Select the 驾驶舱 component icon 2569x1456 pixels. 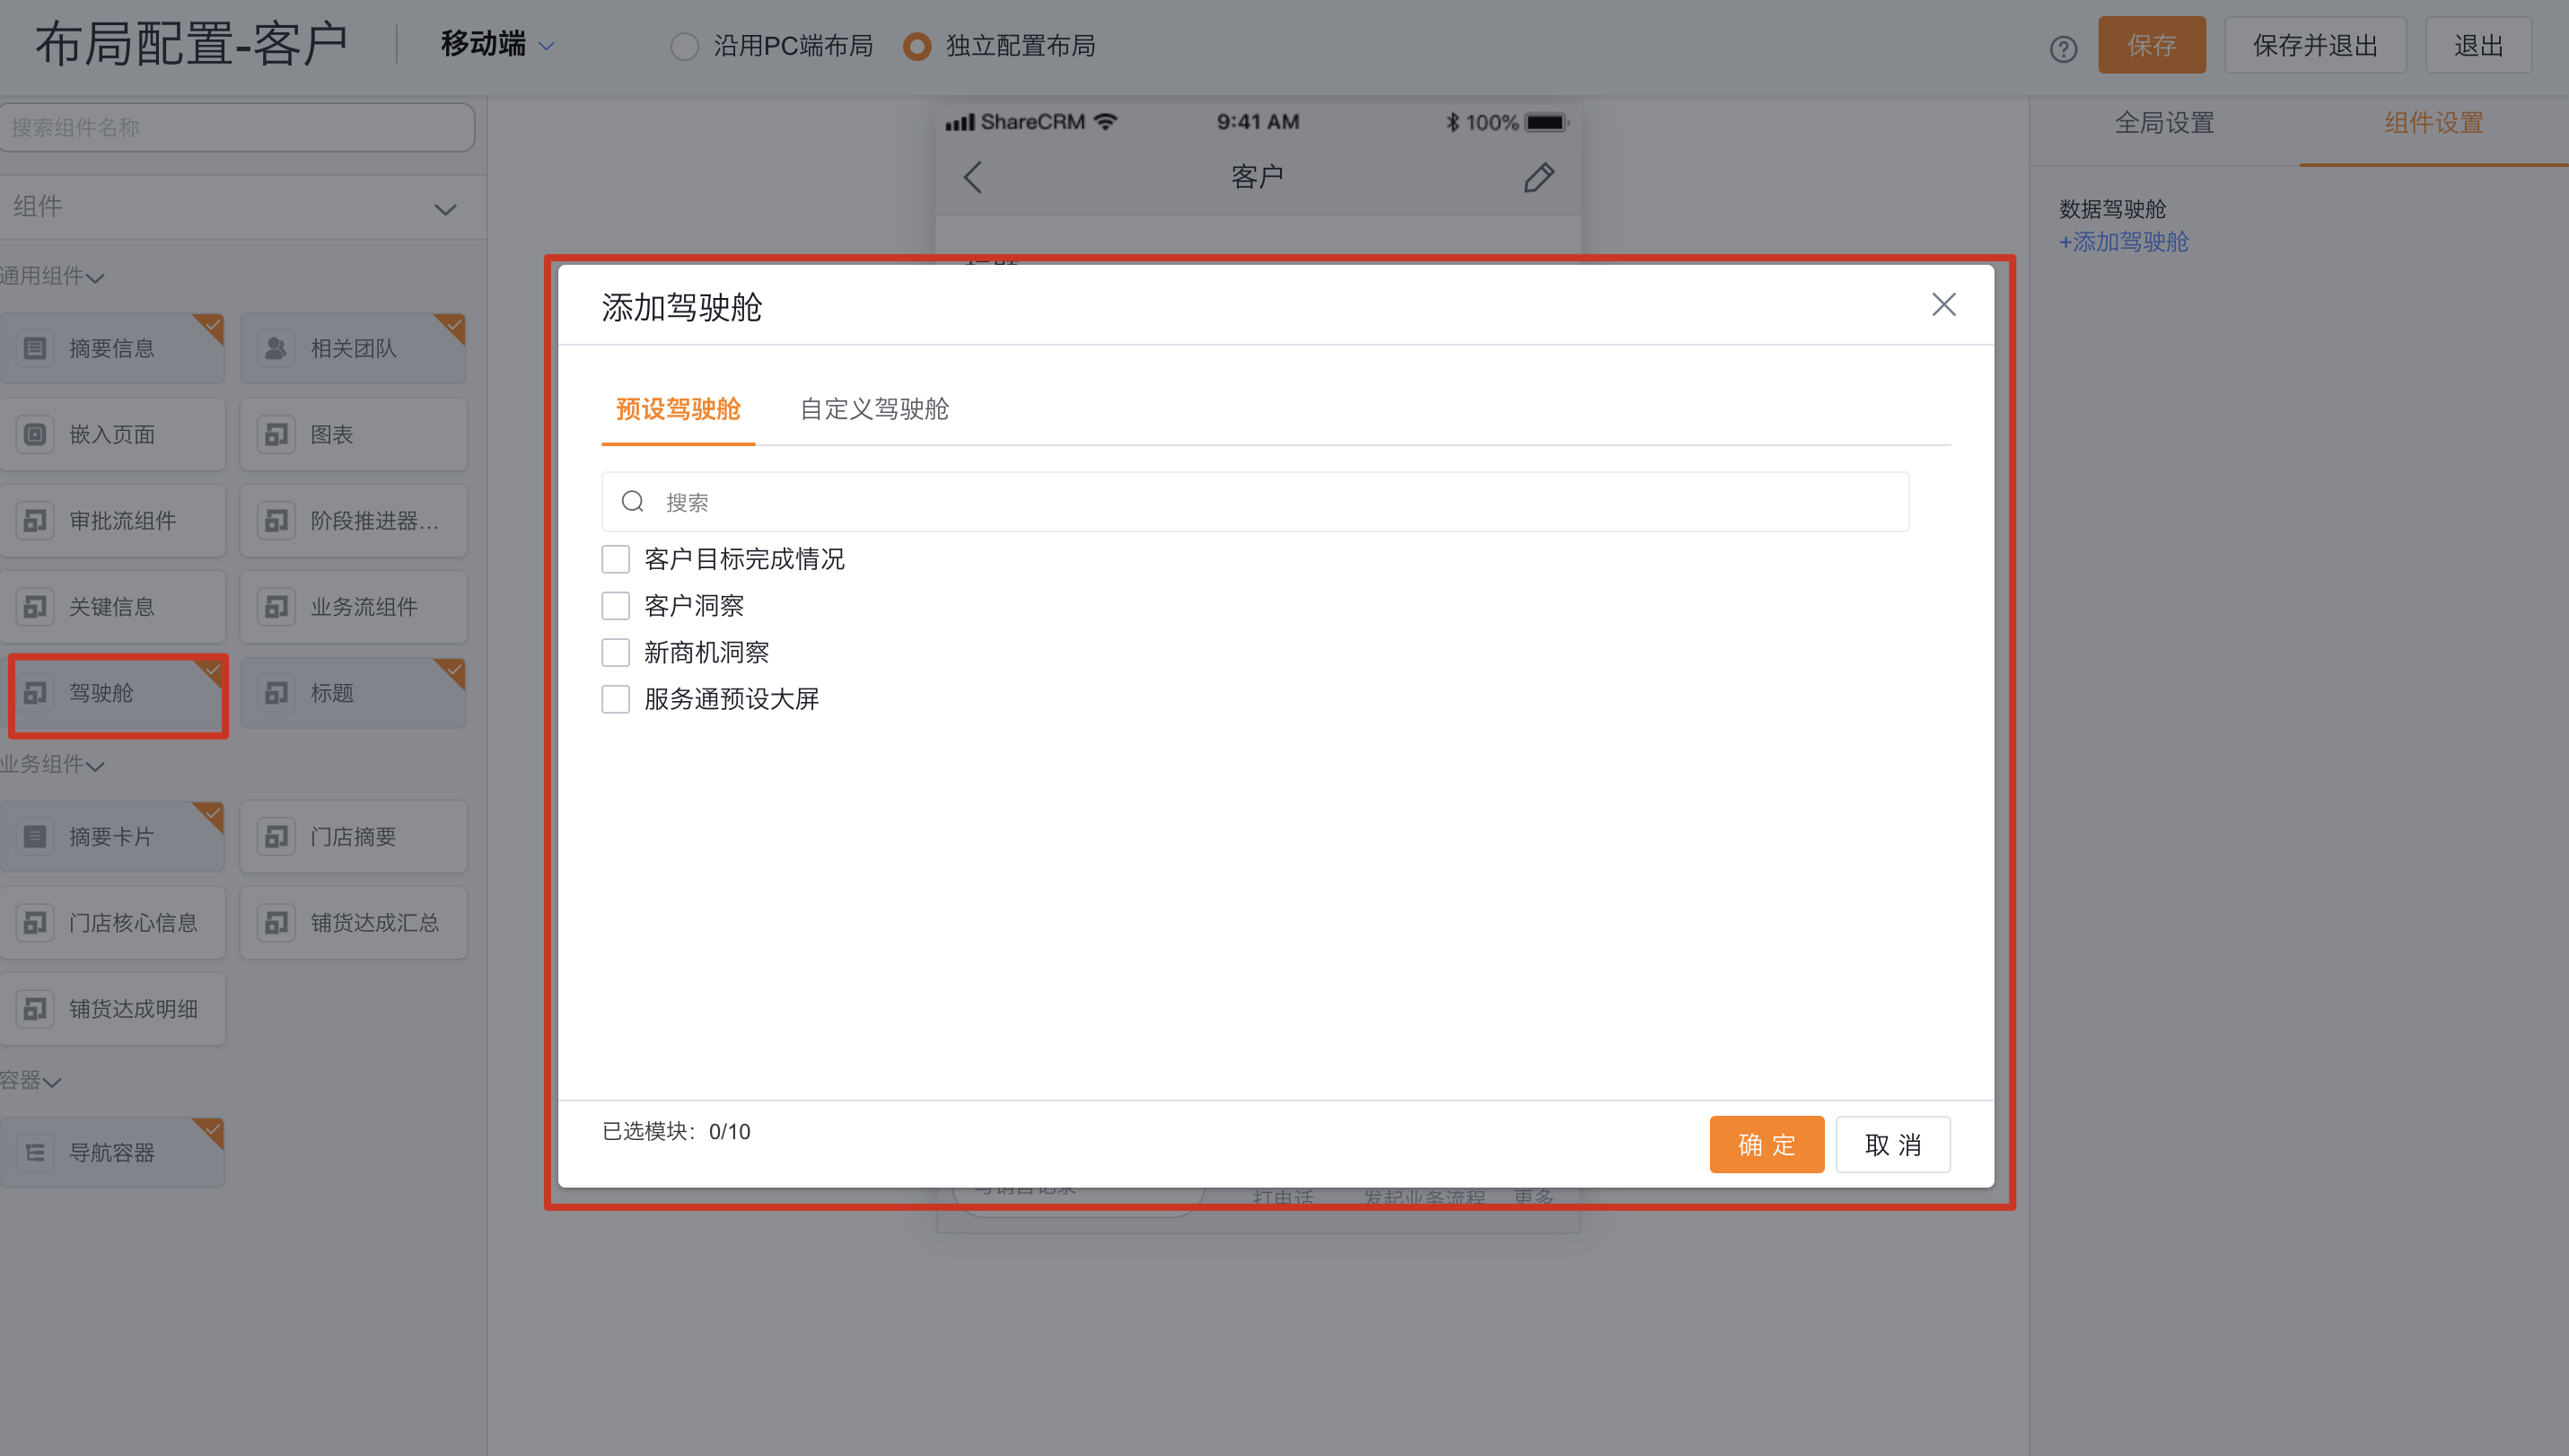tap(35, 692)
